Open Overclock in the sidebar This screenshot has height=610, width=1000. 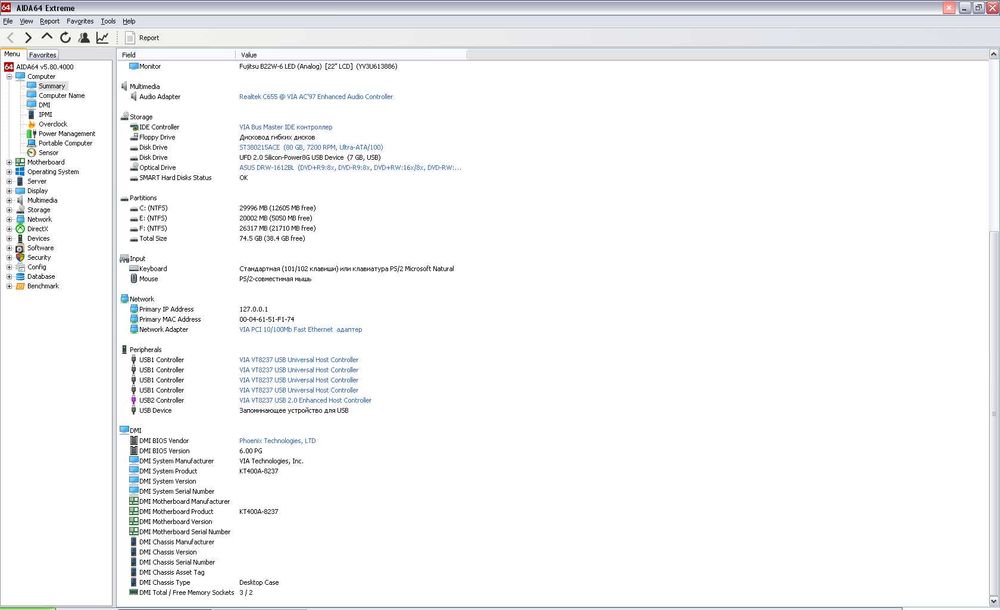(x=52, y=124)
